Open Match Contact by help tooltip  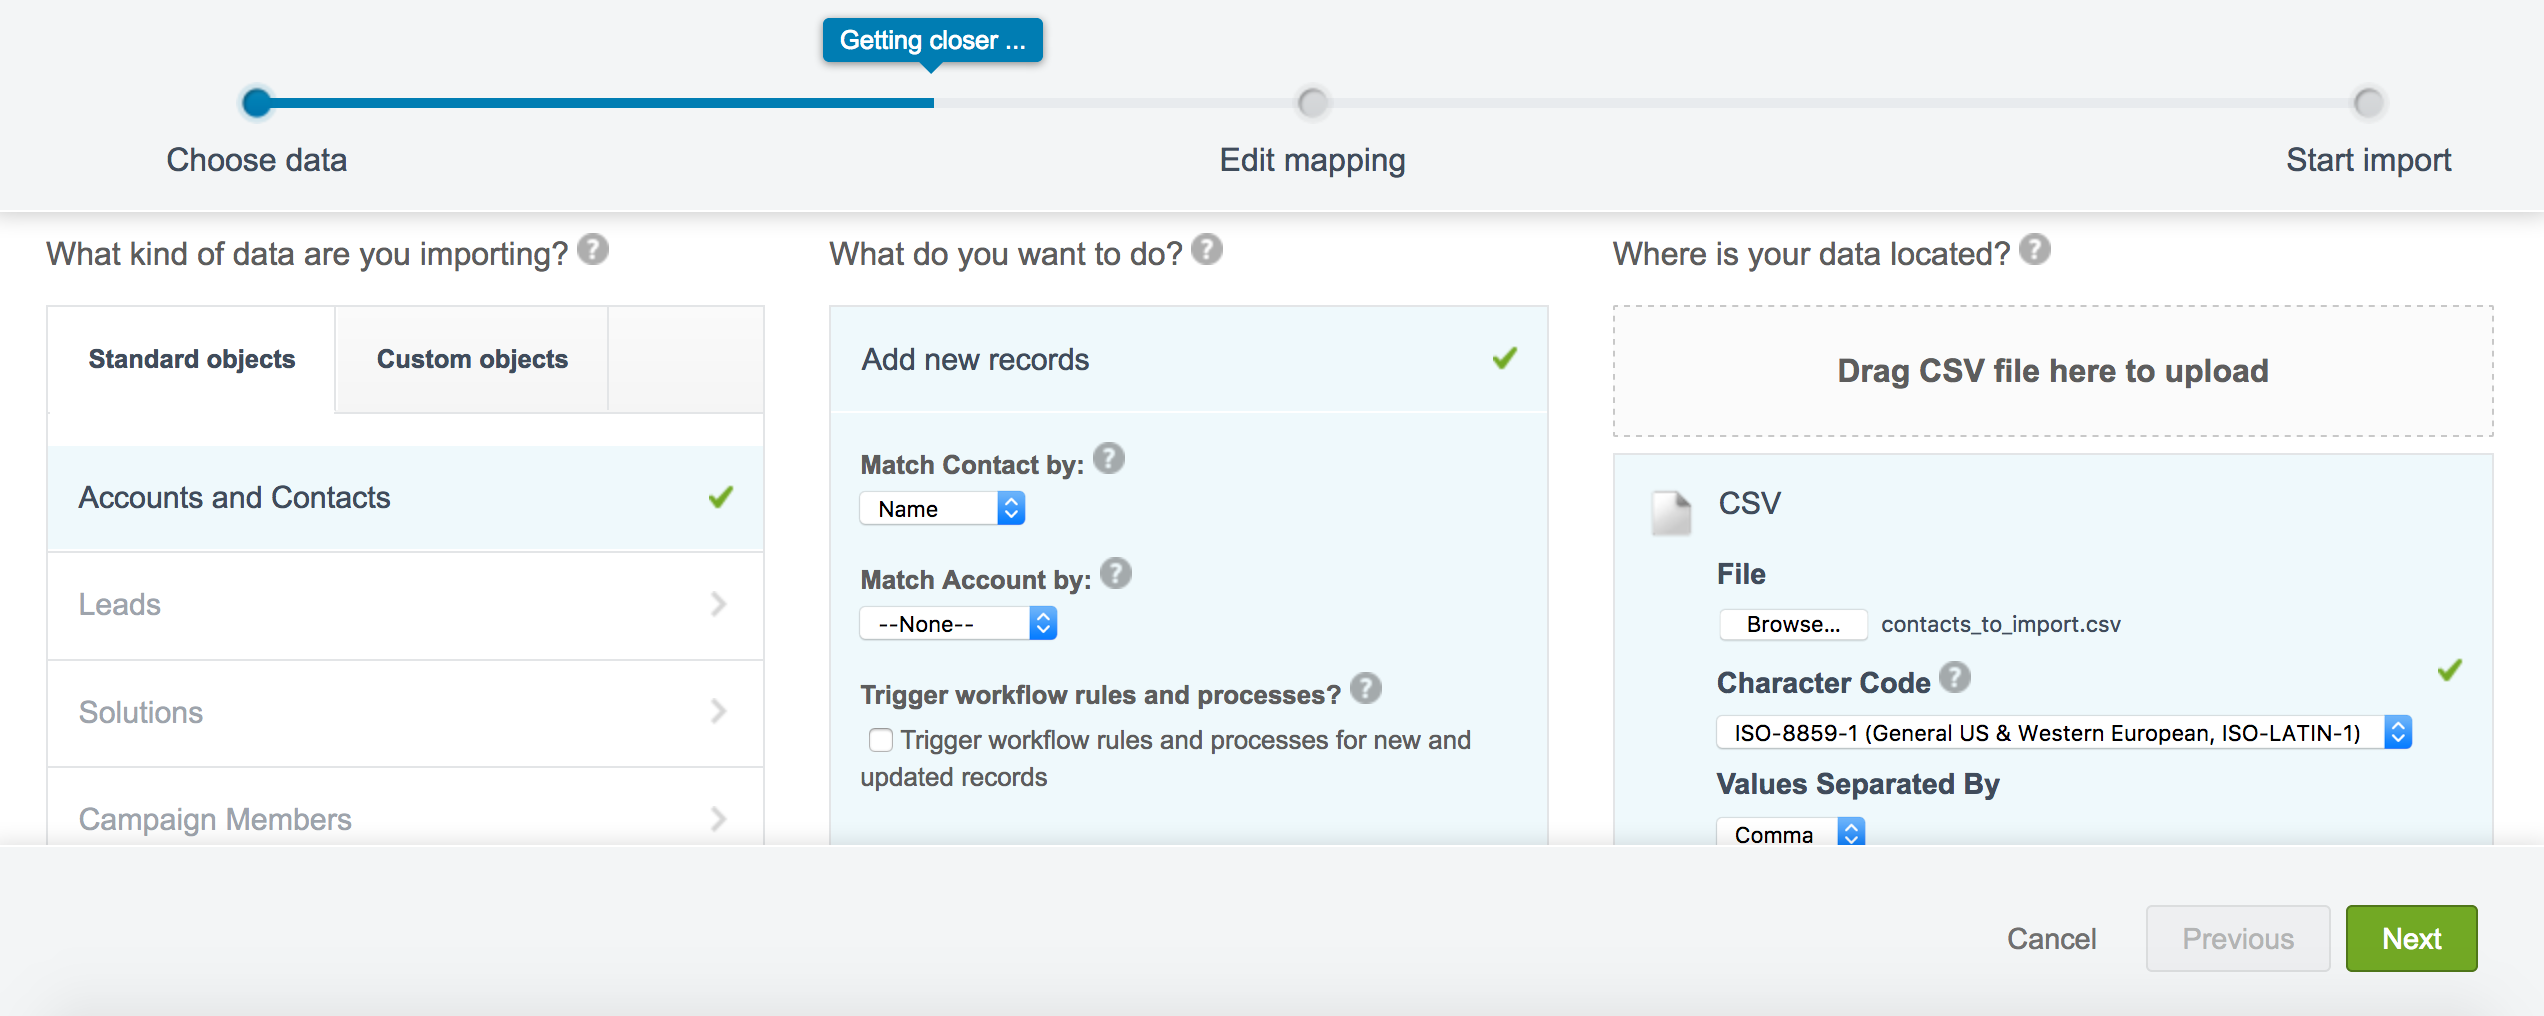pyautogui.click(x=1109, y=459)
